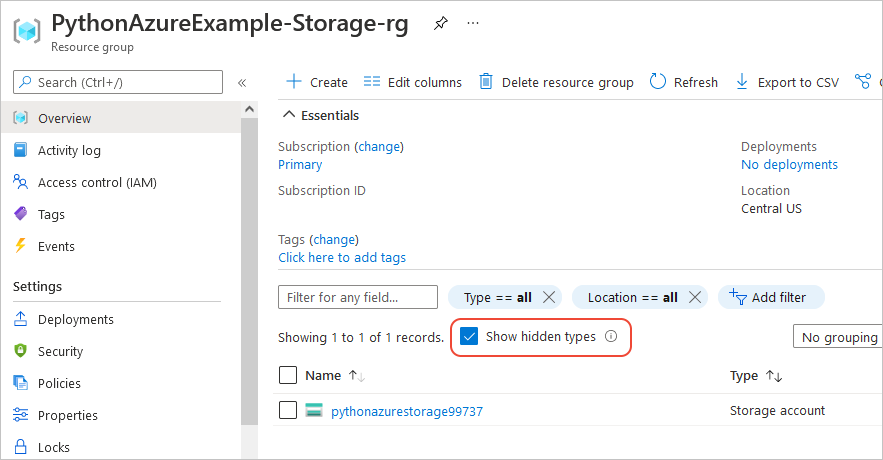
Task: Collapse the sidebar with double chevron
Action: (242, 83)
